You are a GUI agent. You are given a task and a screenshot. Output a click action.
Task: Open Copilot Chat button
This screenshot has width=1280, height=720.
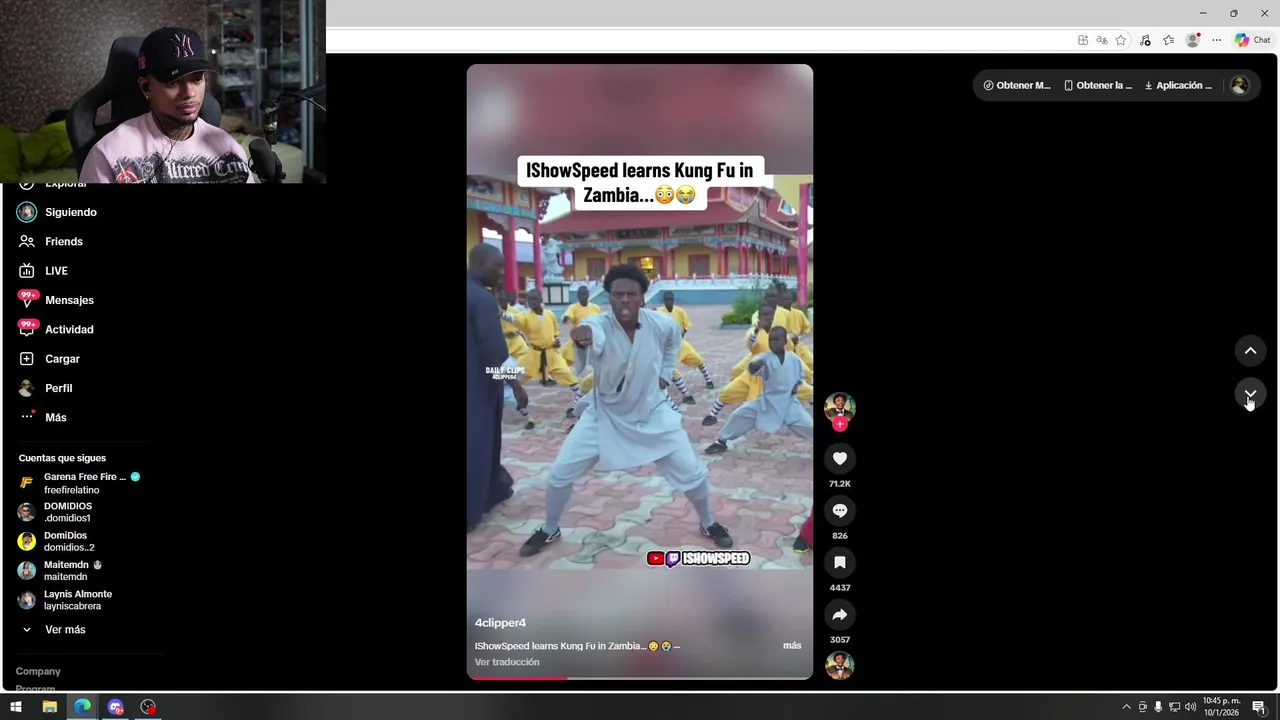click(1253, 40)
